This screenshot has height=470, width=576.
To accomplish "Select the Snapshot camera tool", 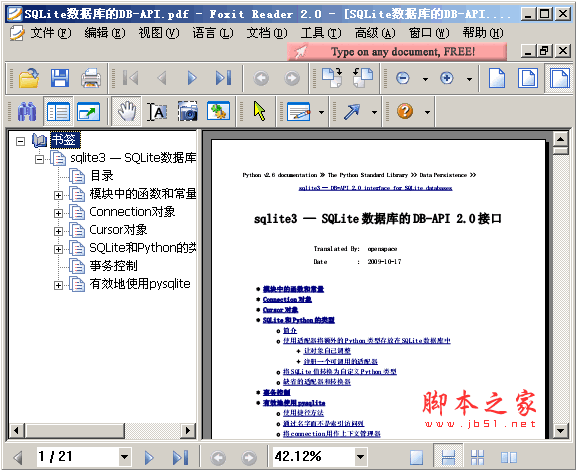I will tap(188, 111).
